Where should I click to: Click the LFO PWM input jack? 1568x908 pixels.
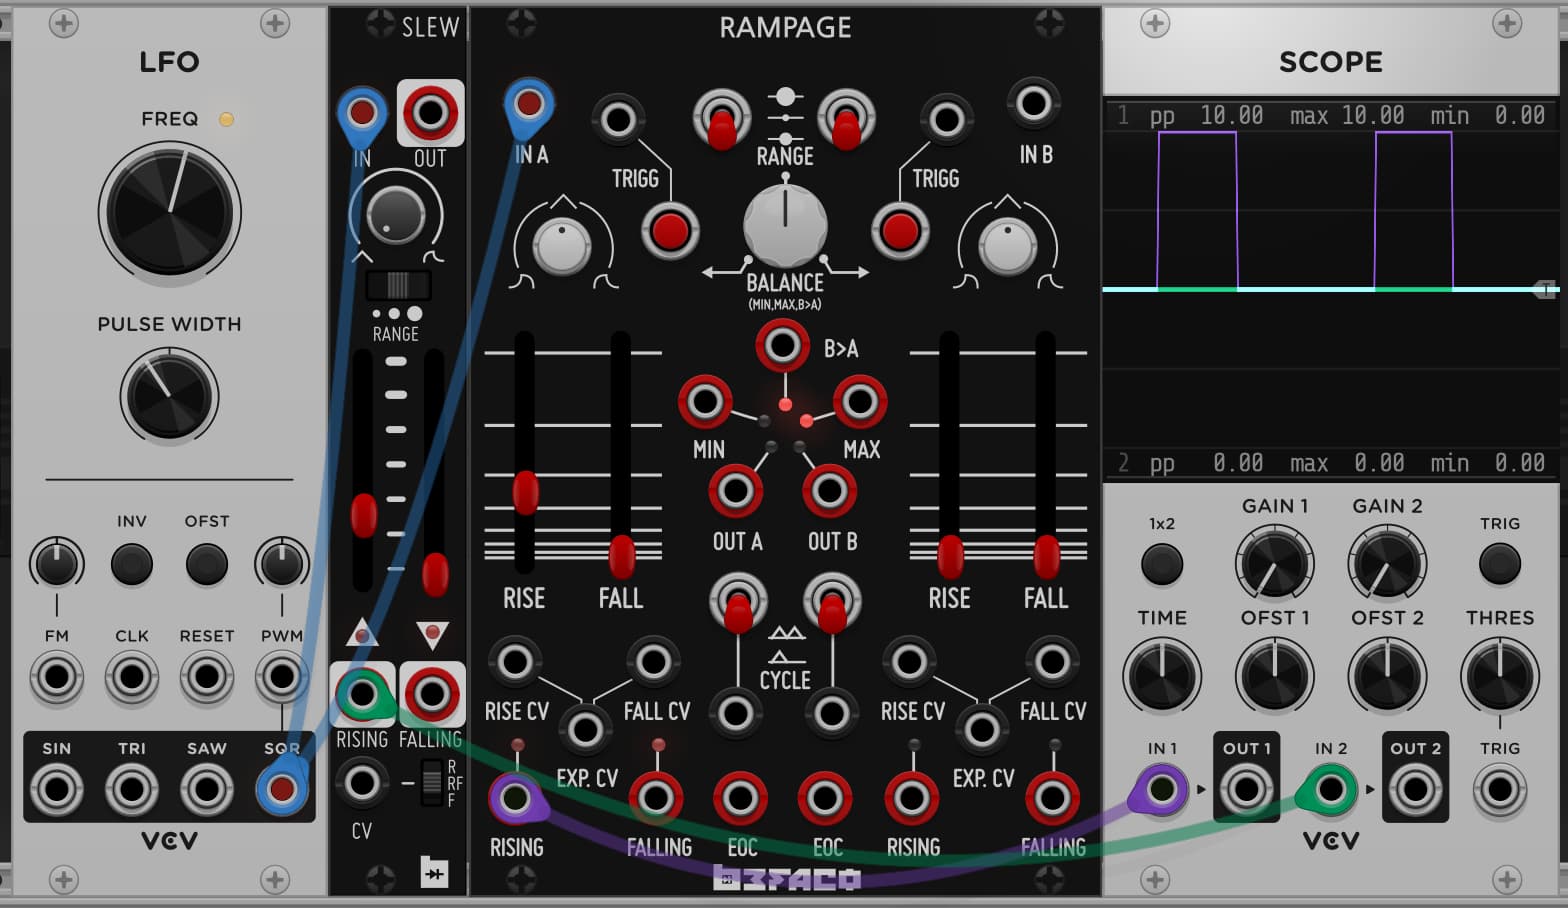pyautogui.click(x=282, y=678)
